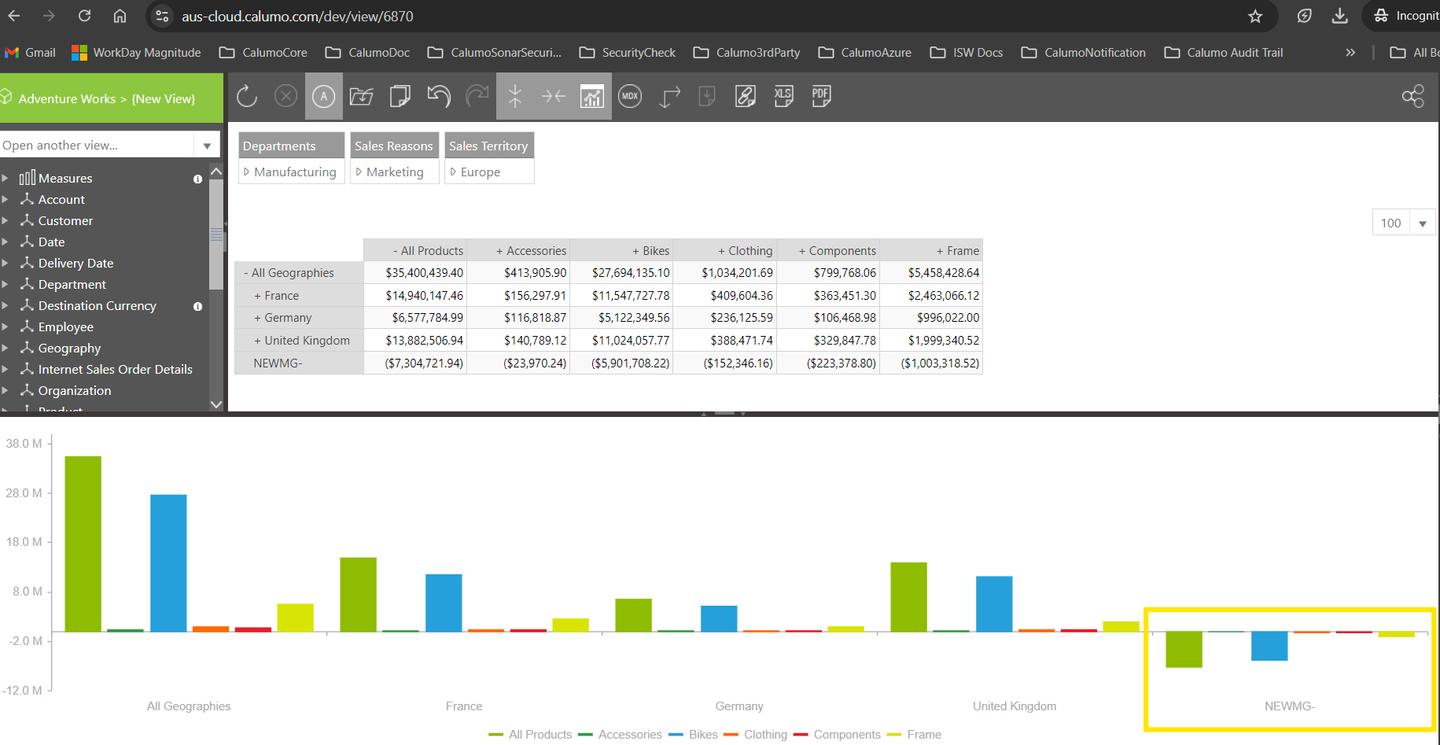The height and width of the screenshot is (745, 1440).
Task: Click the share icon at top right
Action: coord(1412,96)
